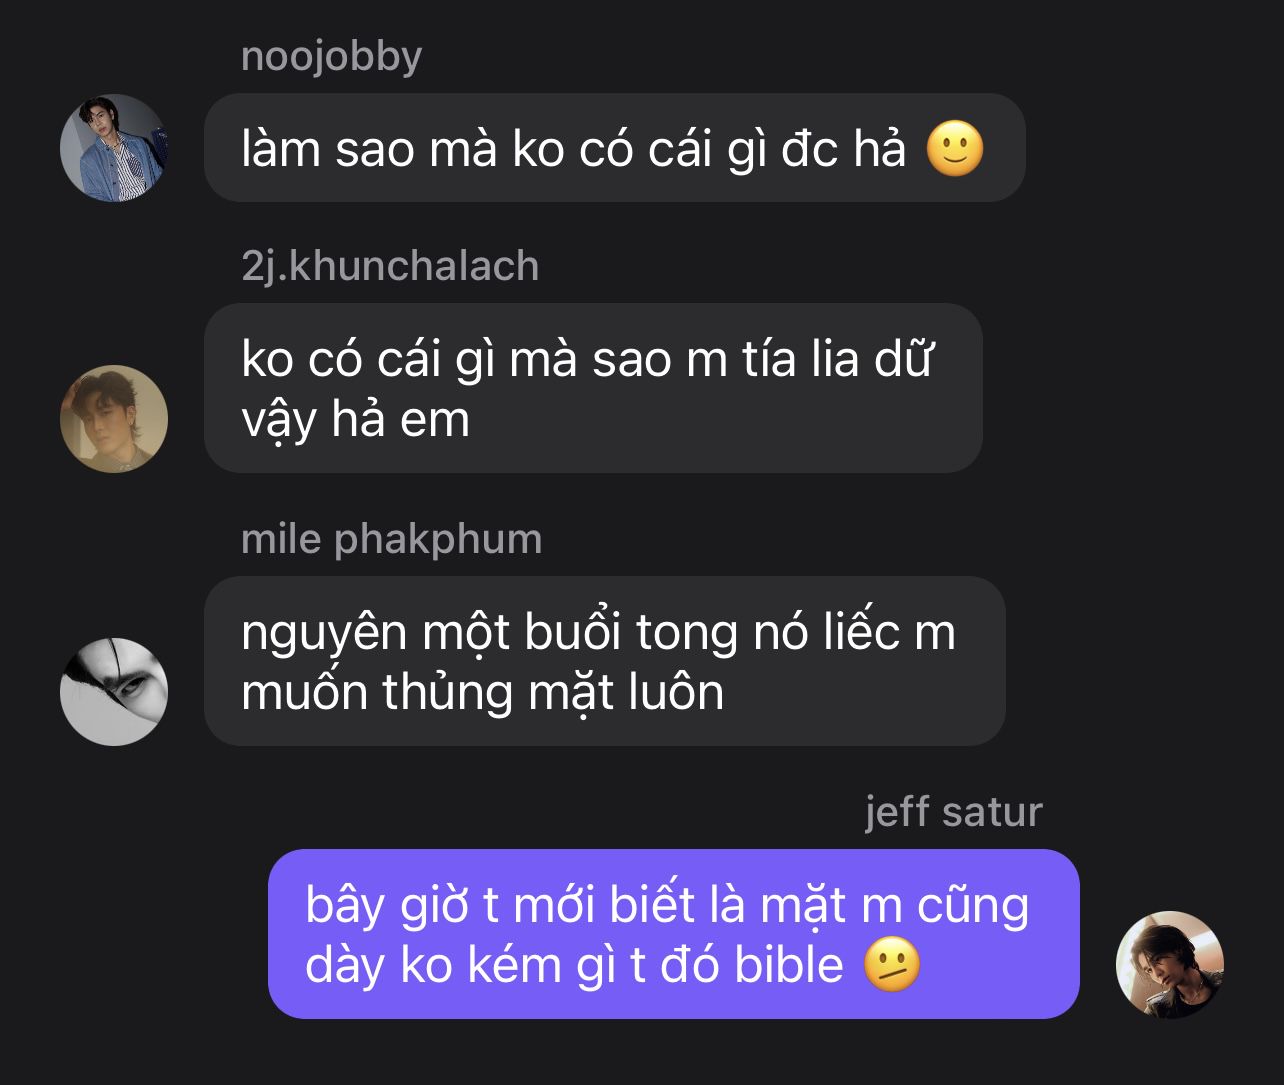Image resolution: width=1284 pixels, height=1085 pixels.
Task: Click the 2j.khunchalach username label
Action: click(390, 266)
